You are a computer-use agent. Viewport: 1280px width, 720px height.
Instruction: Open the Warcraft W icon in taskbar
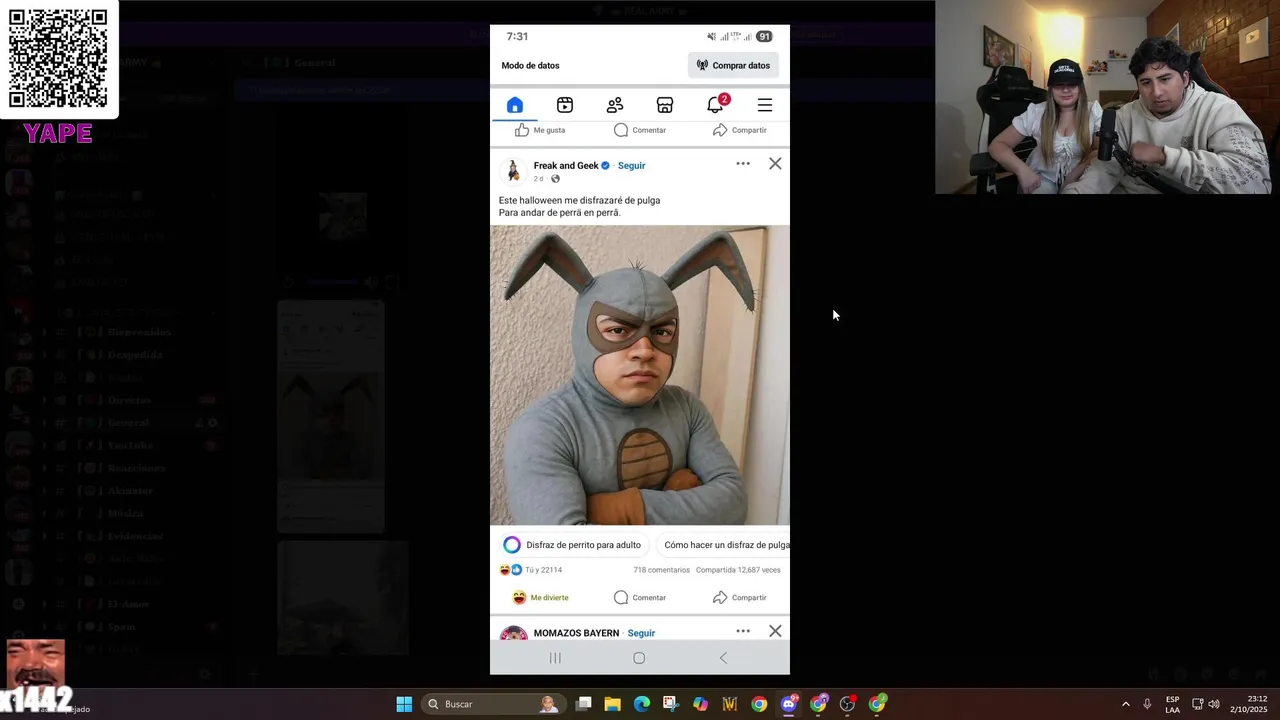coord(730,704)
